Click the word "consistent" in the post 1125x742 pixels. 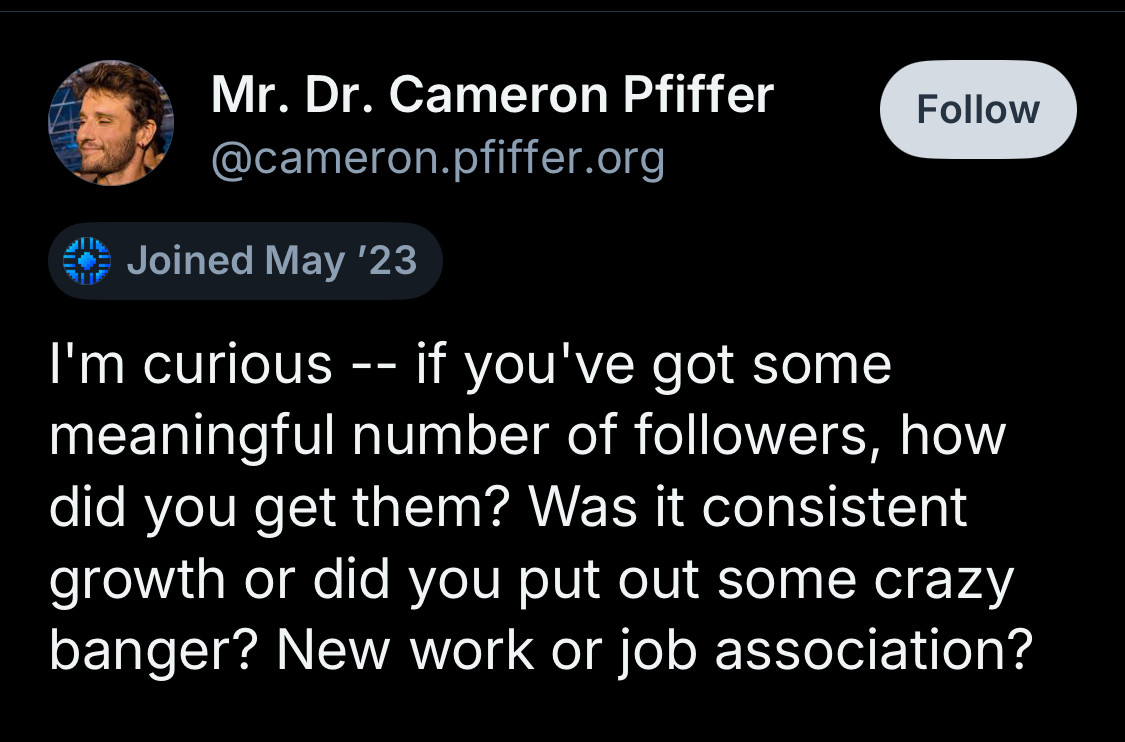click(834, 507)
